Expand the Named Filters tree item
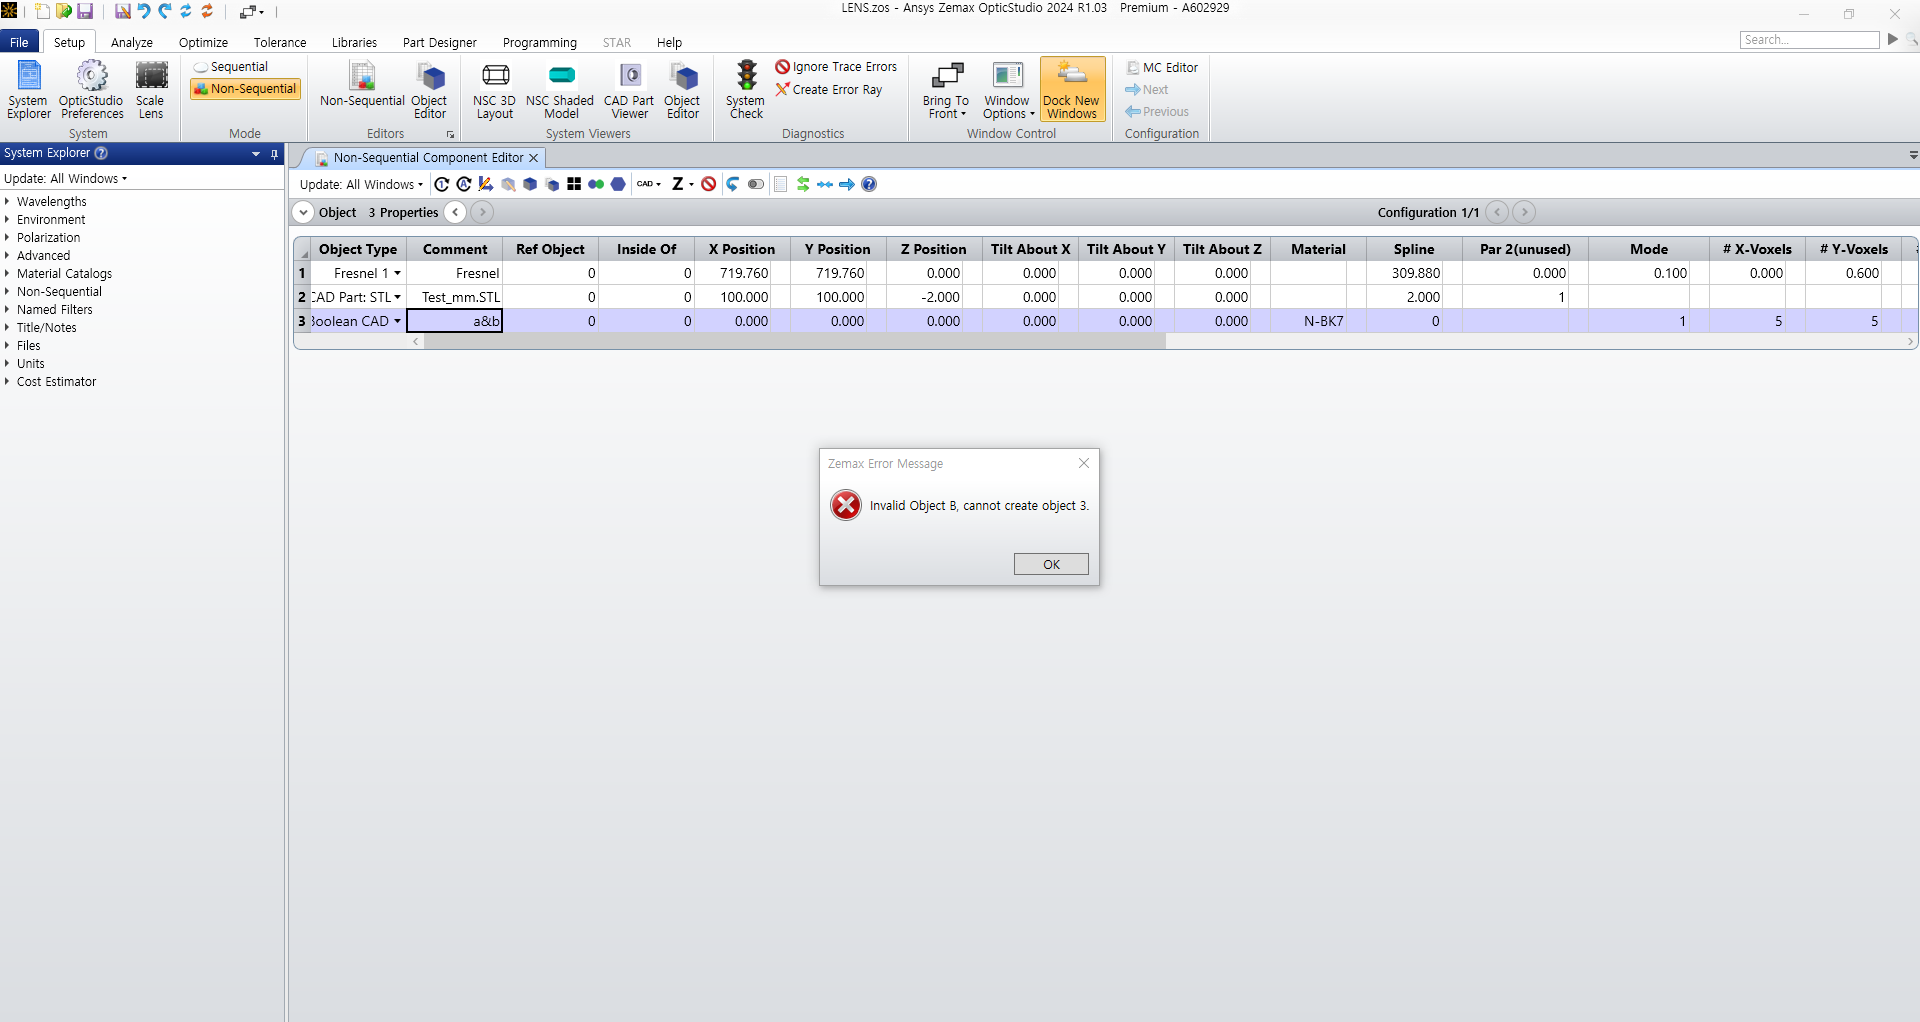The width and height of the screenshot is (1920, 1022). [x=6, y=309]
